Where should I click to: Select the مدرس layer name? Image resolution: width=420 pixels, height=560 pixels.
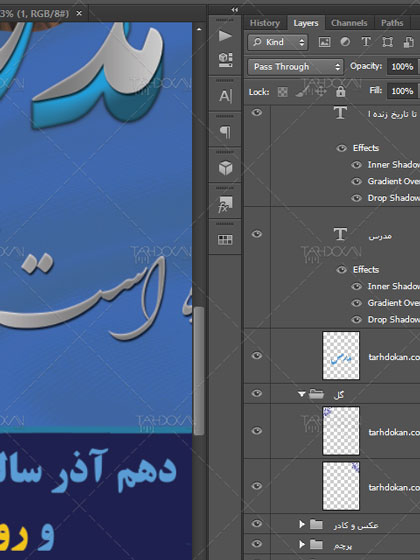click(380, 236)
